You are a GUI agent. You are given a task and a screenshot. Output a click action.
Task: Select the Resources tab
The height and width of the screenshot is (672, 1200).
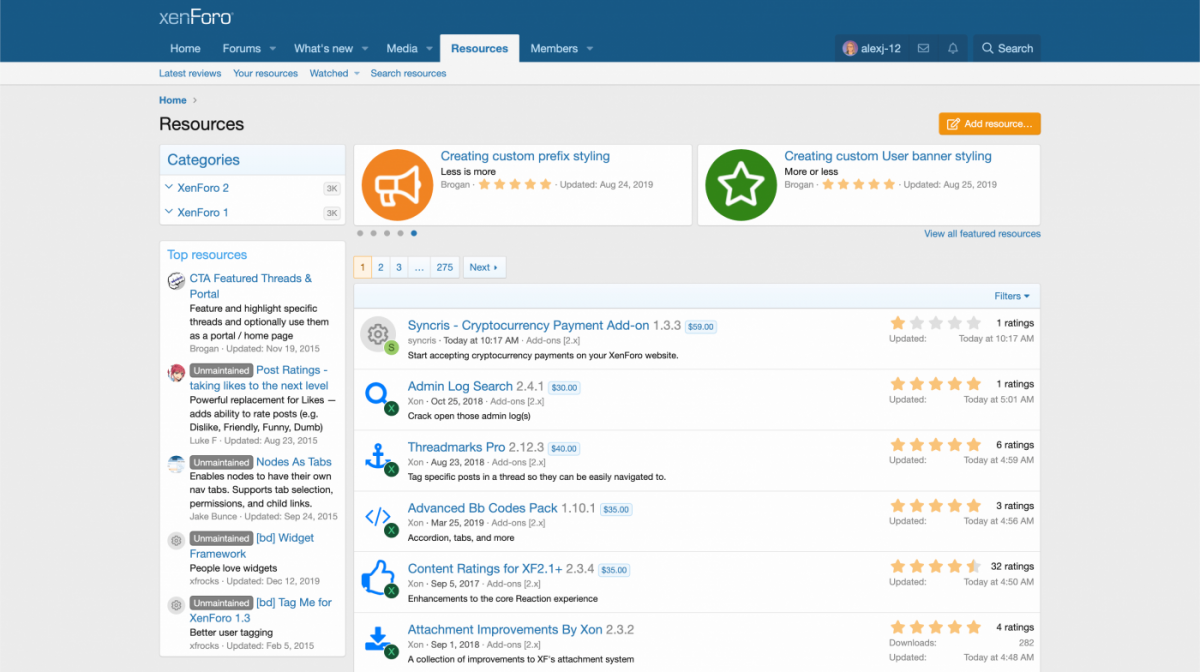click(x=479, y=48)
